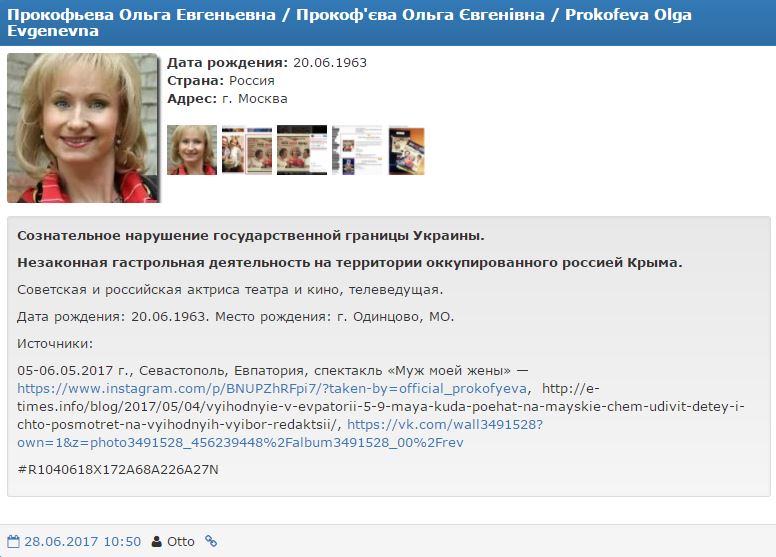Click the bold line about 'Незаконная гастрольная деятельность'
776x557 pixels.
[x=350, y=262]
